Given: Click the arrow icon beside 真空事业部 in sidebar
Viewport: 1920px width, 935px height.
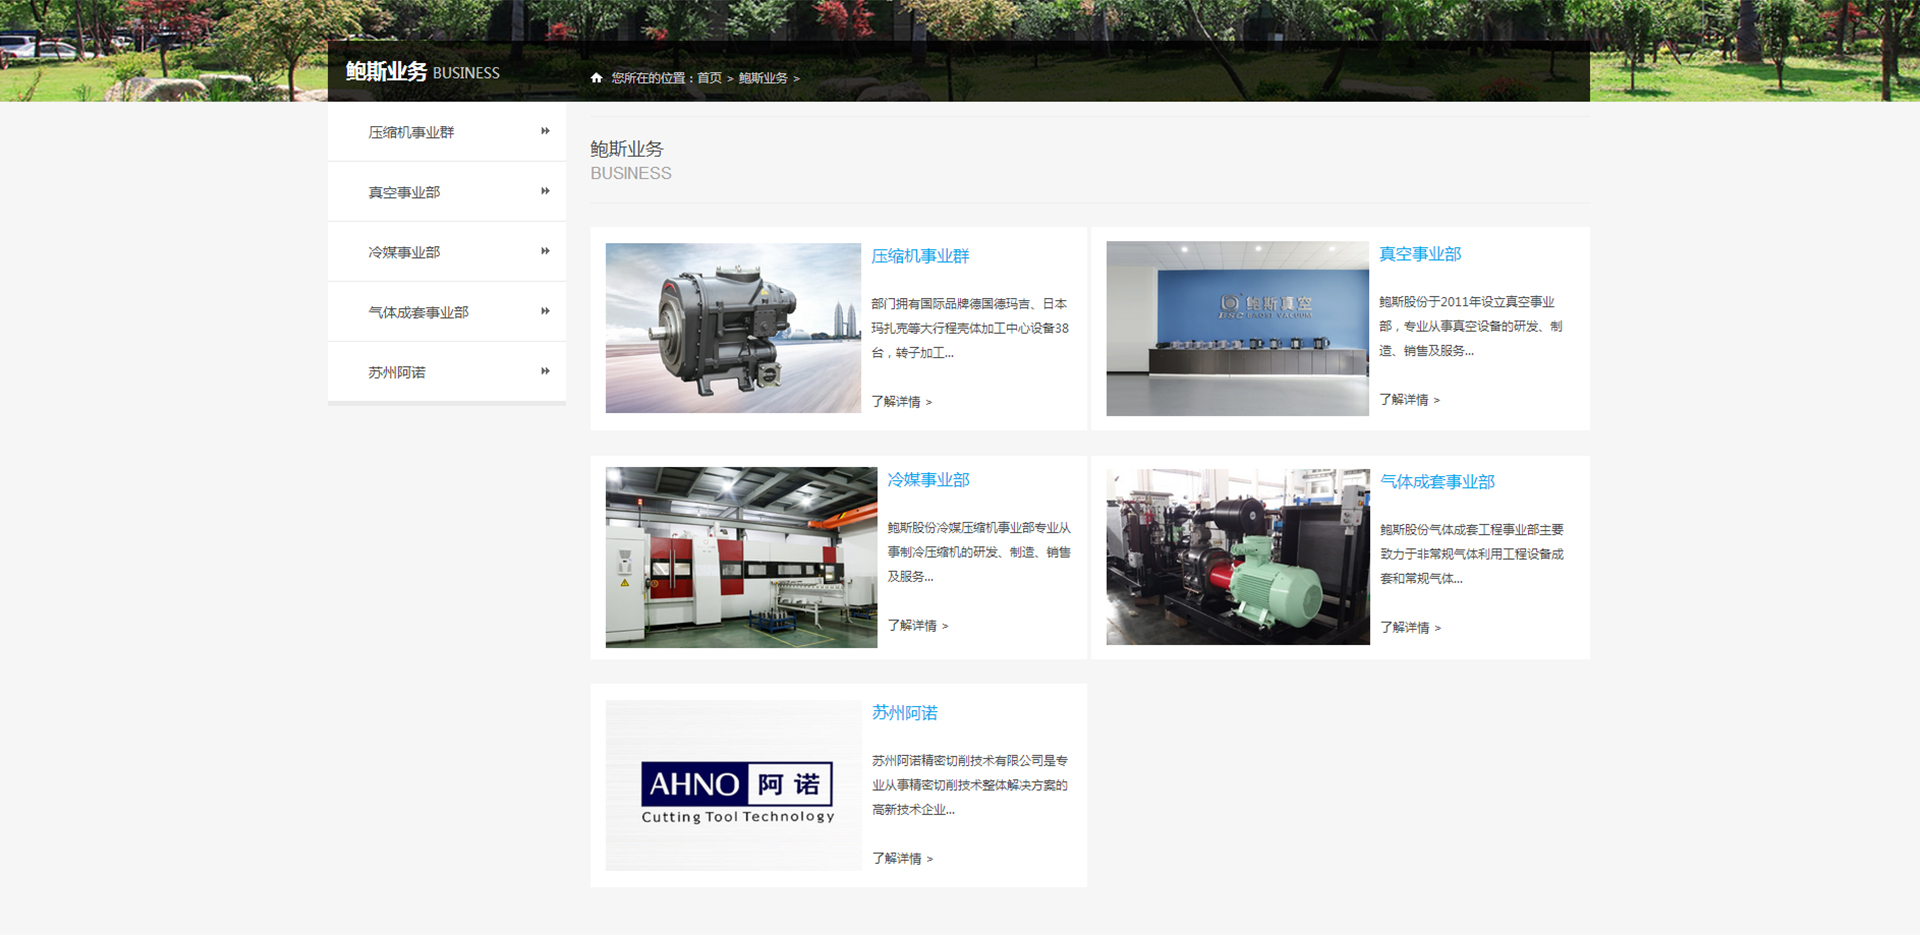Looking at the screenshot, I should point(545,191).
